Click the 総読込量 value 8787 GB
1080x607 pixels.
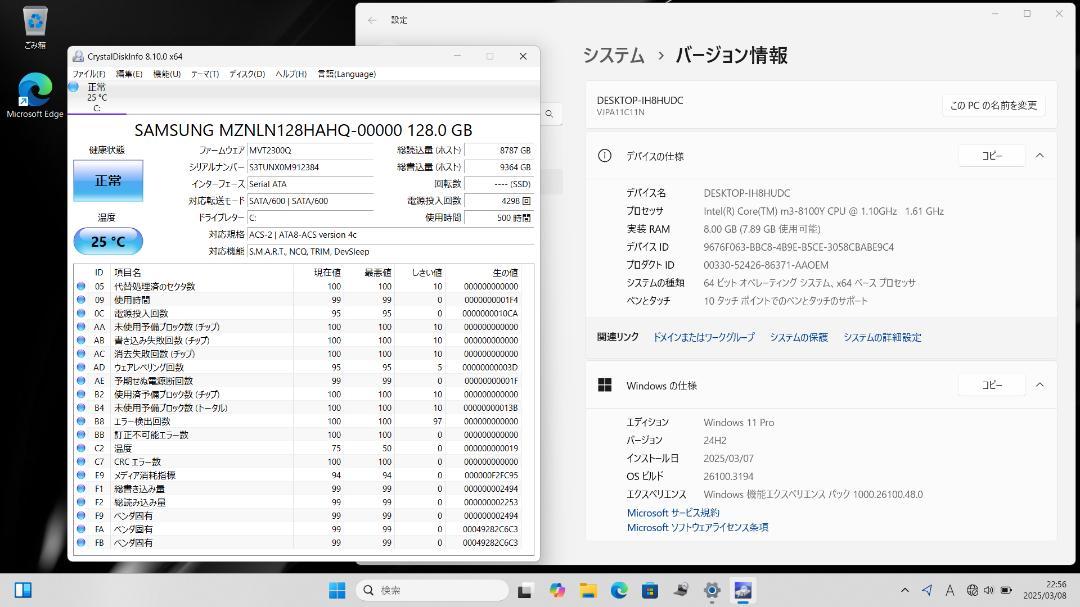pos(499,150)
